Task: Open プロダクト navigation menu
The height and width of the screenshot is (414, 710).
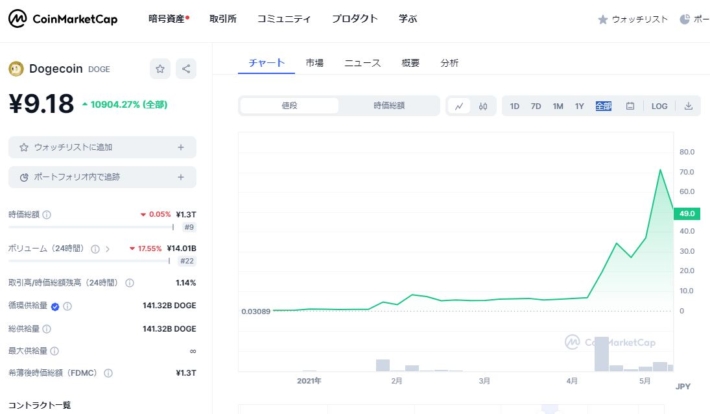Action: pos(355,19)
